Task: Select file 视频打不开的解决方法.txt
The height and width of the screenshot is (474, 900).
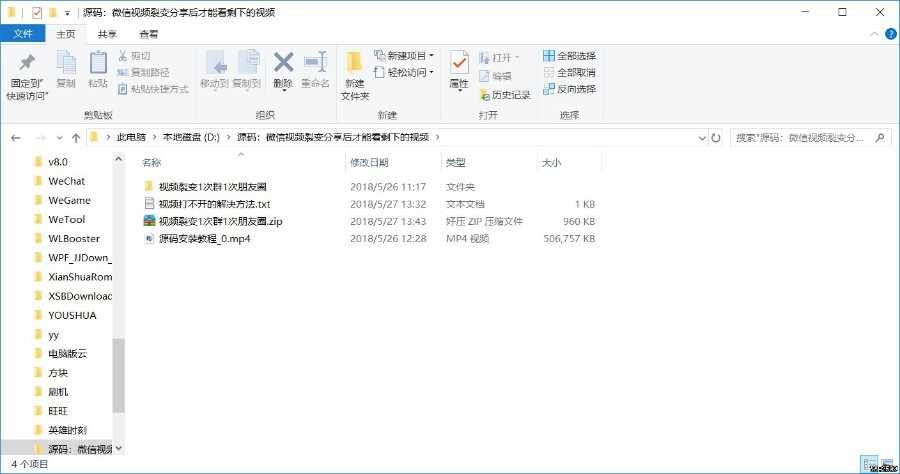Action: tap(214, 204)
